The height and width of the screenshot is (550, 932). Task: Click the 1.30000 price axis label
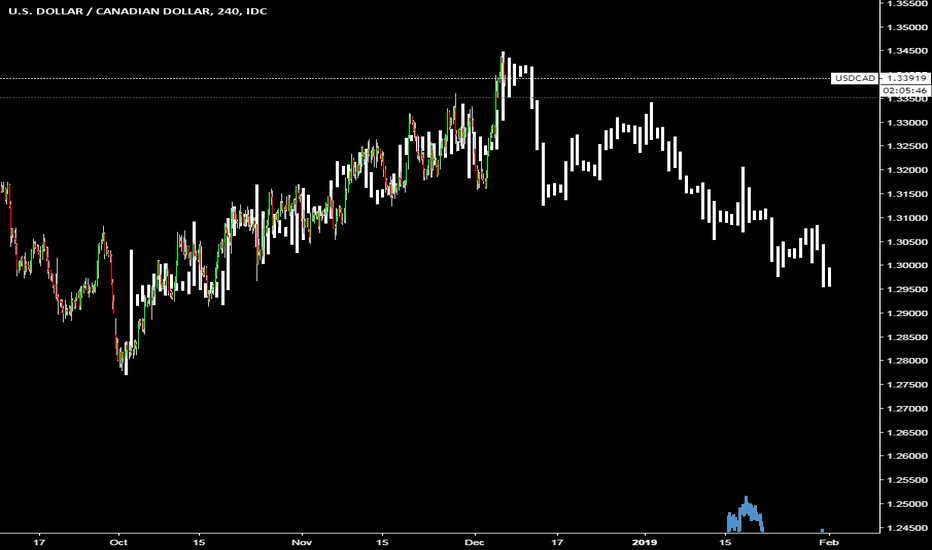pos(907,266)
